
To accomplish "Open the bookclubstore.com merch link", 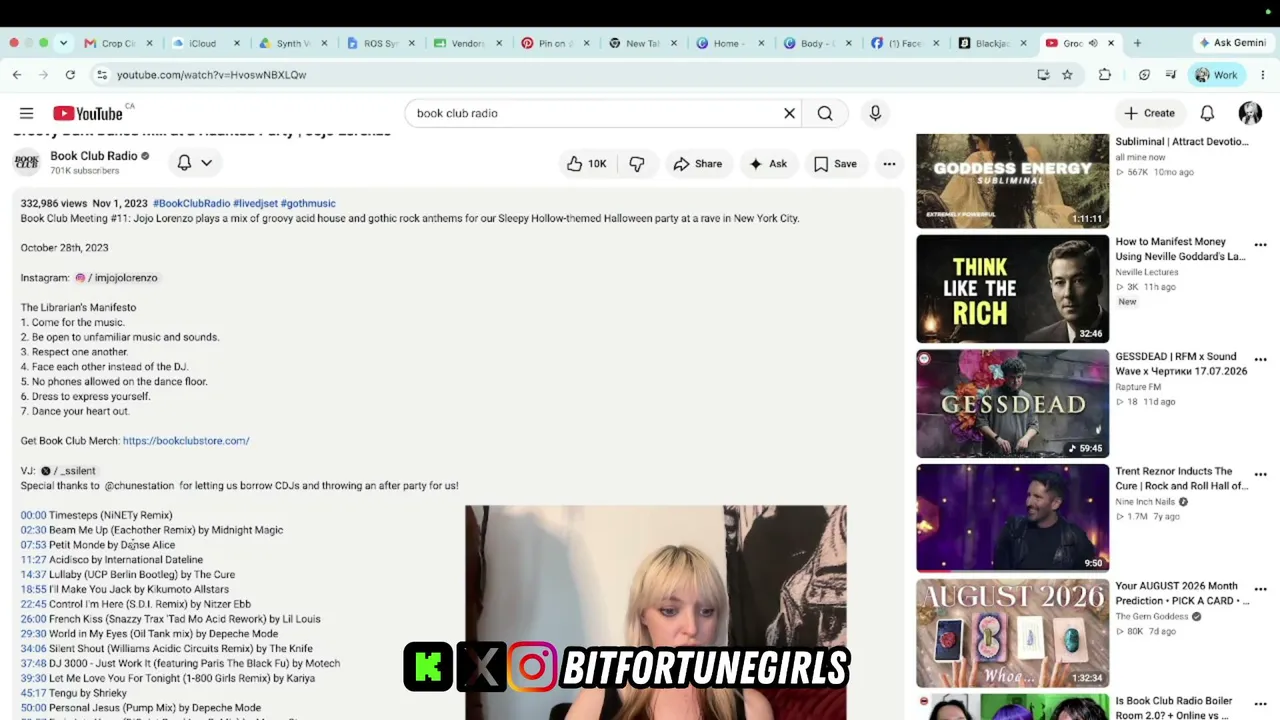I will 186,441.
